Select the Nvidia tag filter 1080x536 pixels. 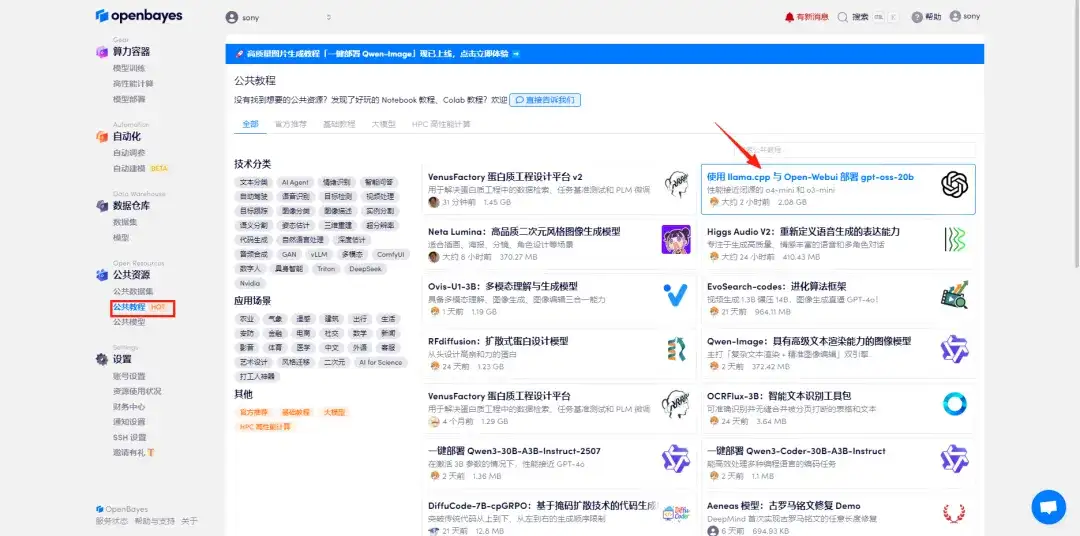coord(249,283)
